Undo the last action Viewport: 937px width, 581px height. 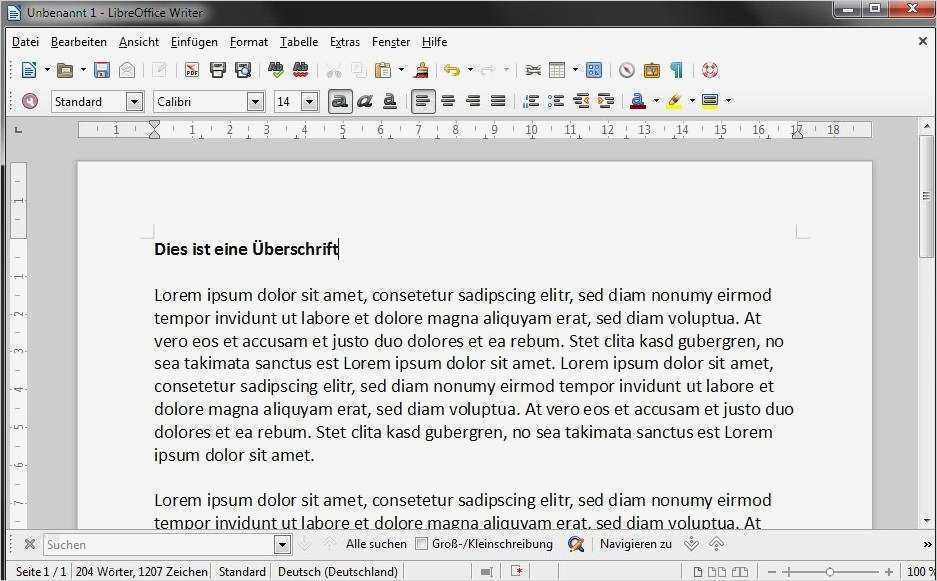coord(452,70)
